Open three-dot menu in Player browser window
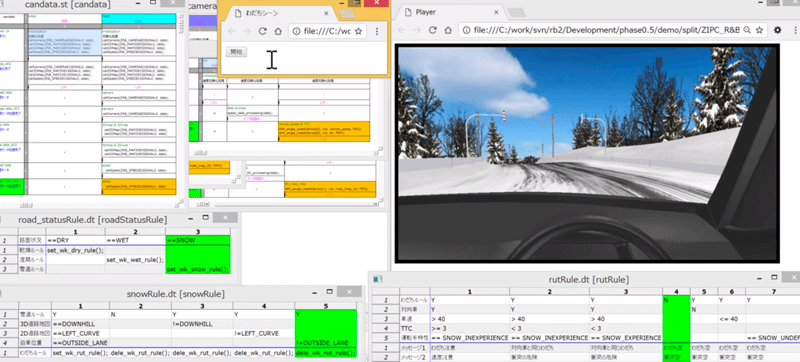The width and height of the screenshot is (800, 362). tap(794, 30)
